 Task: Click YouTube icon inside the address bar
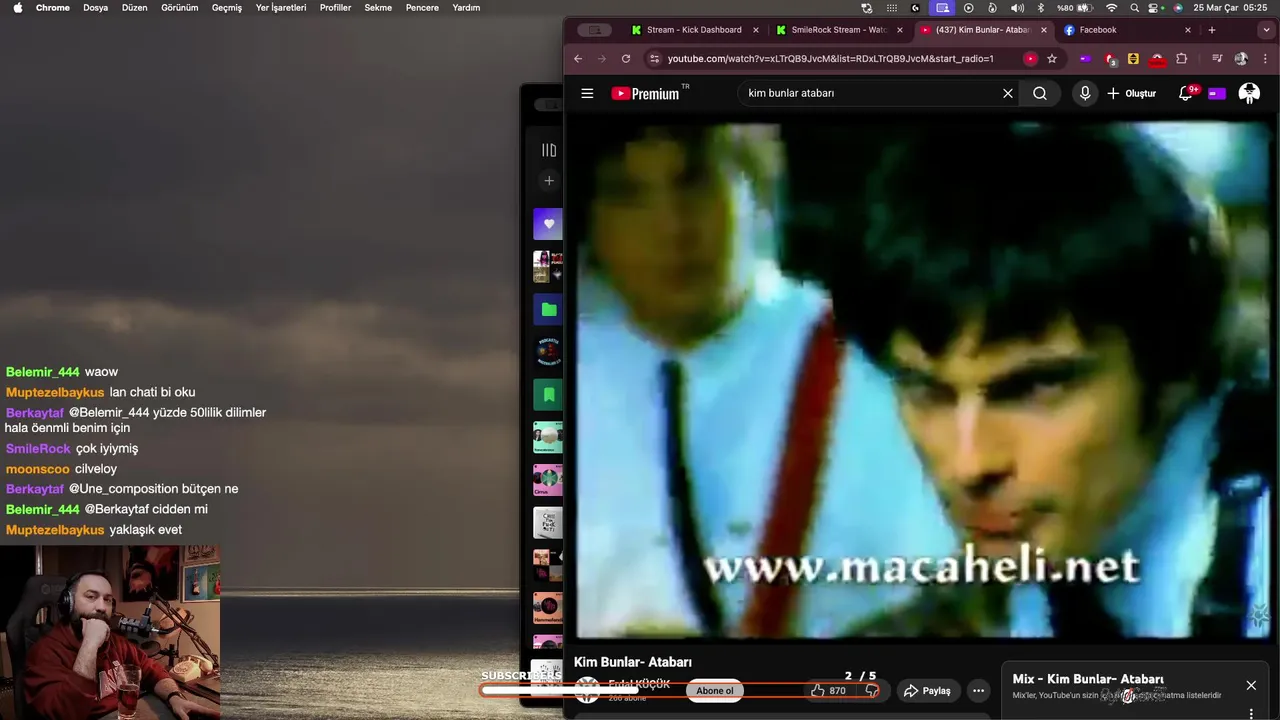[1030, 59]
